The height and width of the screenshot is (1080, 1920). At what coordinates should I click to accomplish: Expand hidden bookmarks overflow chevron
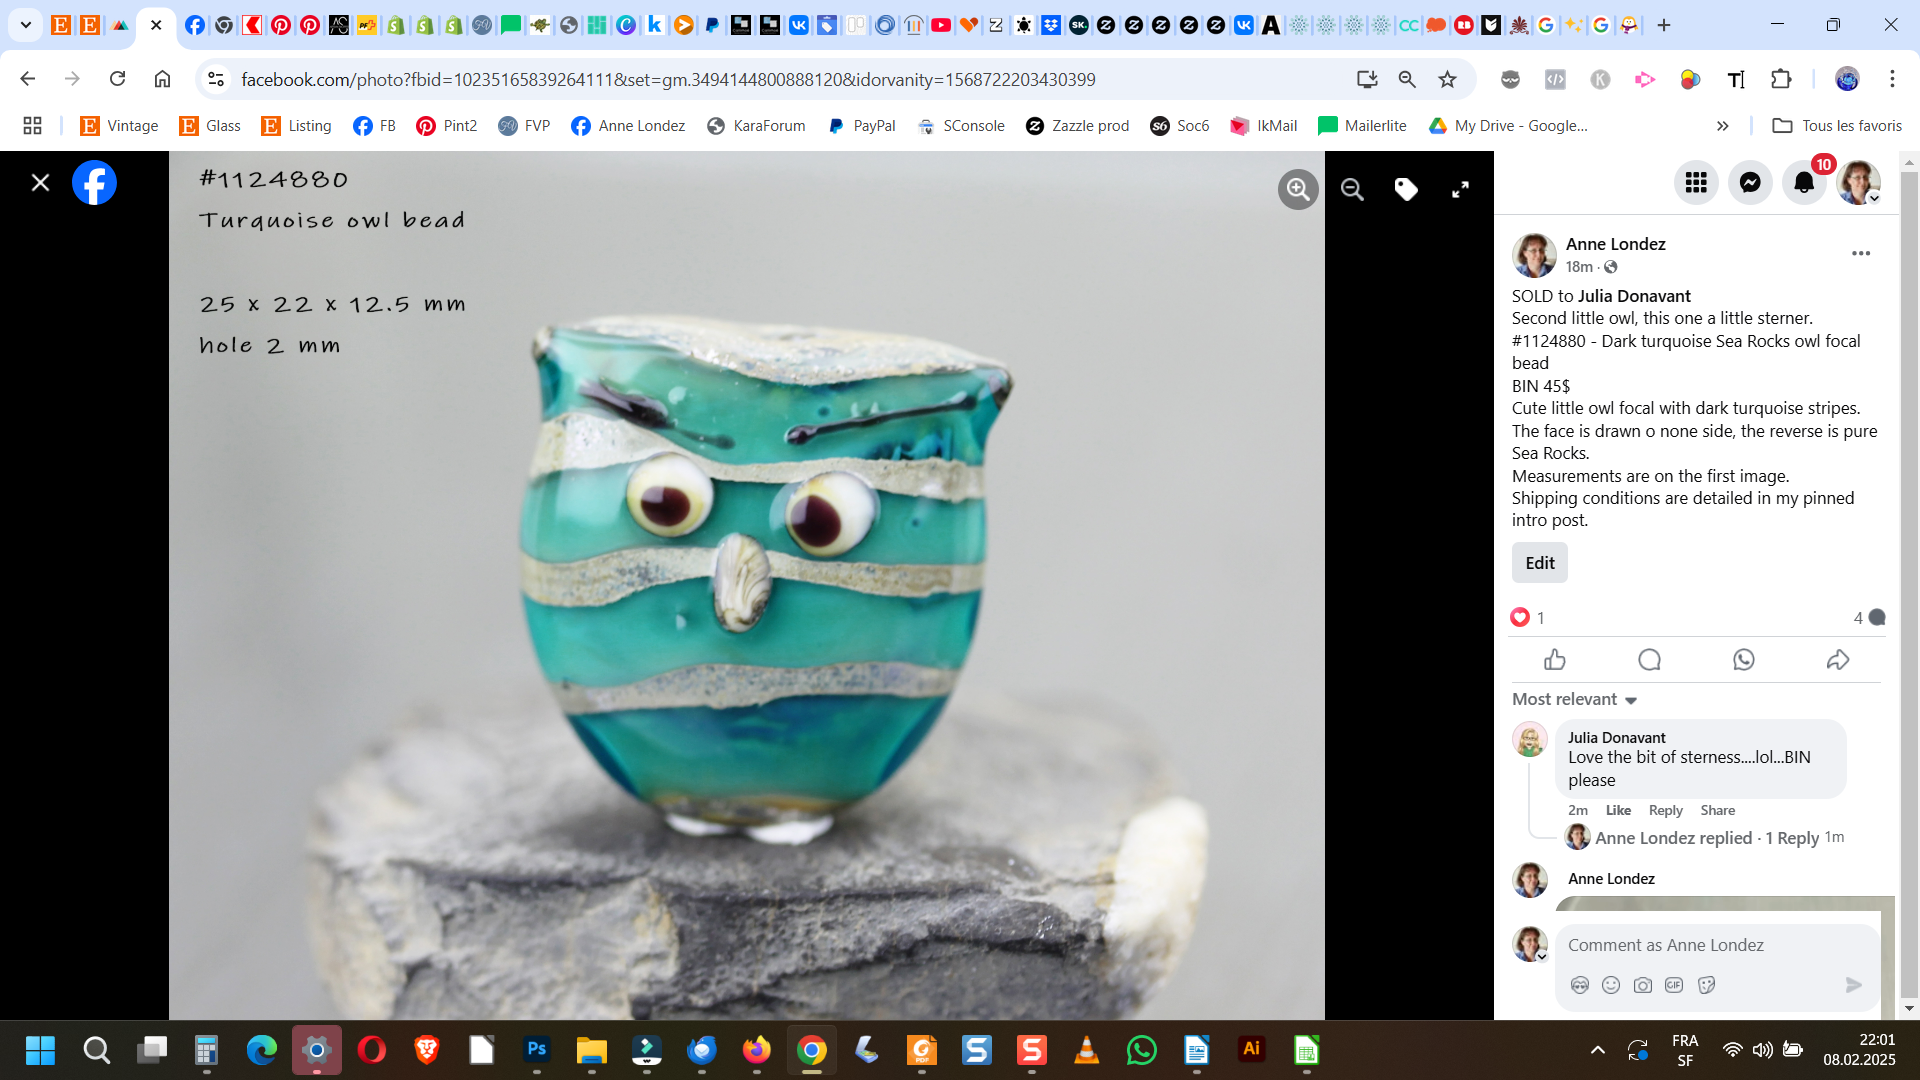coord(1722,126)
